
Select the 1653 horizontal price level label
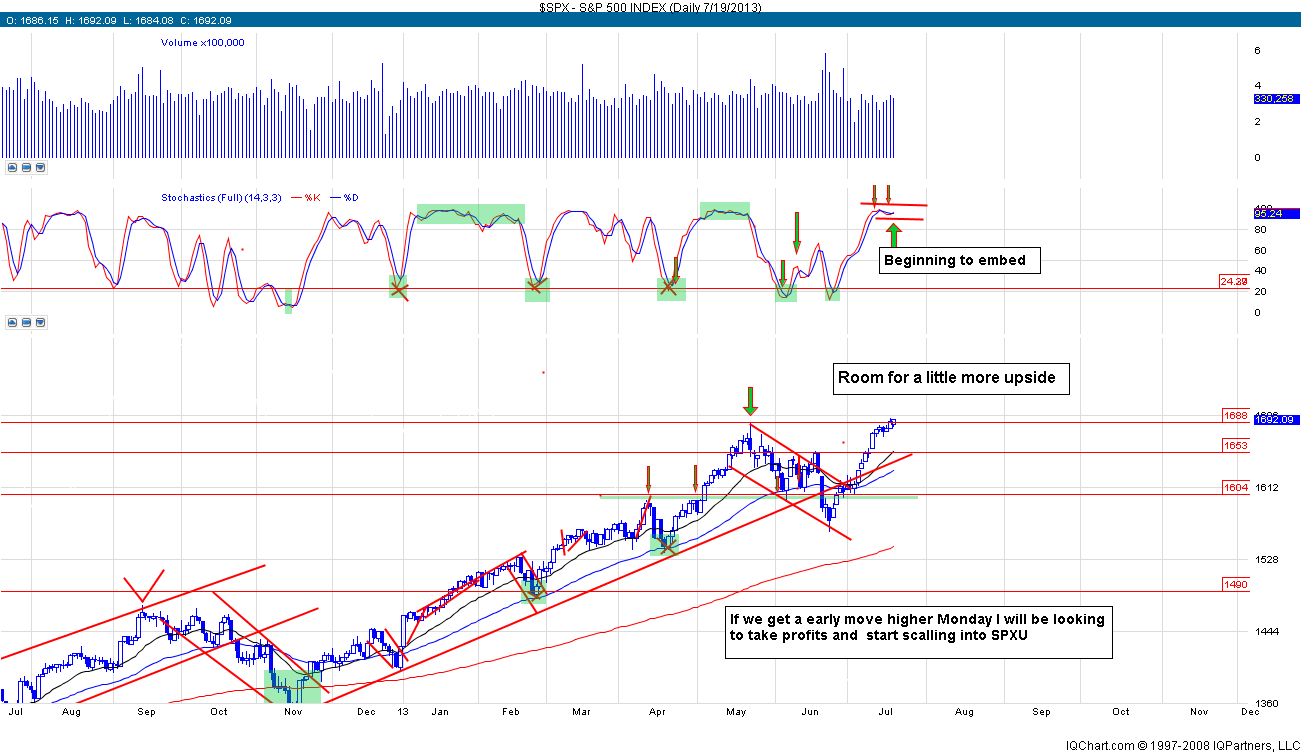click(x=1235, y=445)
